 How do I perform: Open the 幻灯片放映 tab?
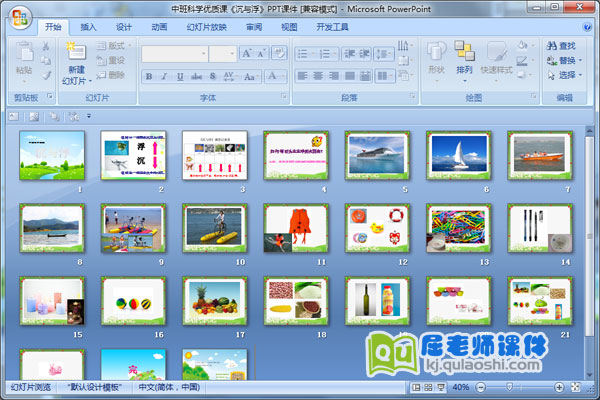point(207,27)
